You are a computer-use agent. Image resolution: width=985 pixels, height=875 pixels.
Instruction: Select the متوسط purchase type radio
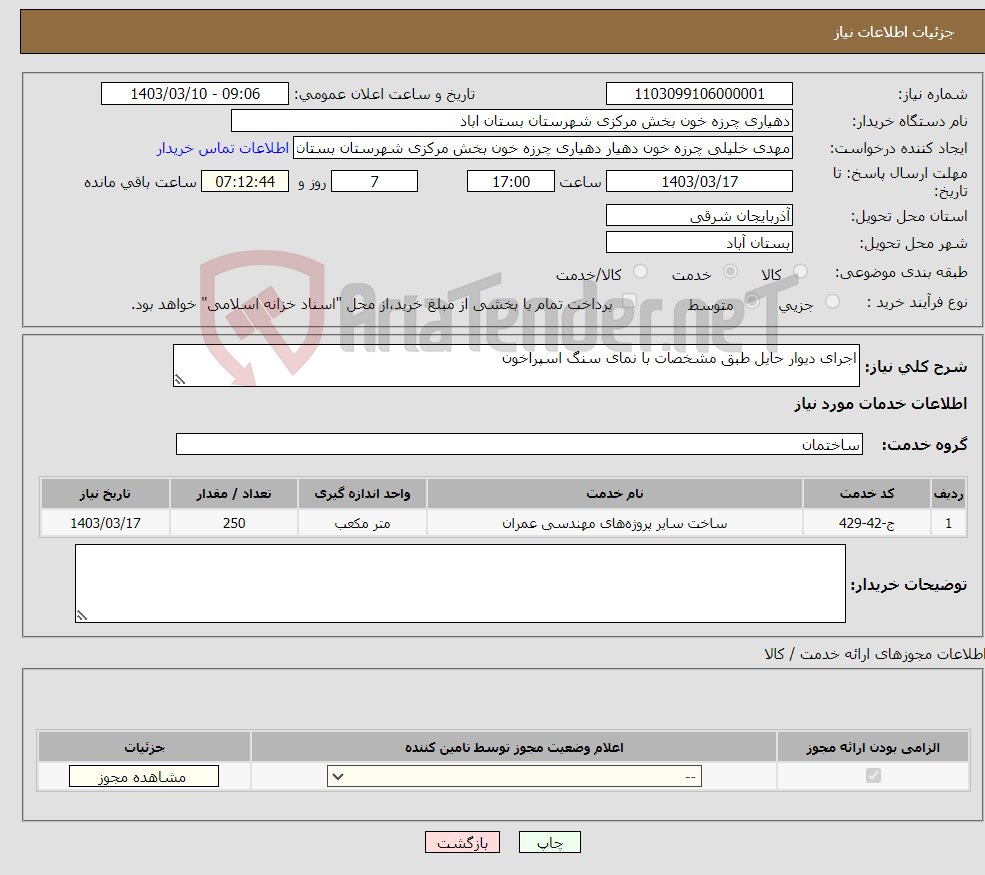click(x=753, y=302)
